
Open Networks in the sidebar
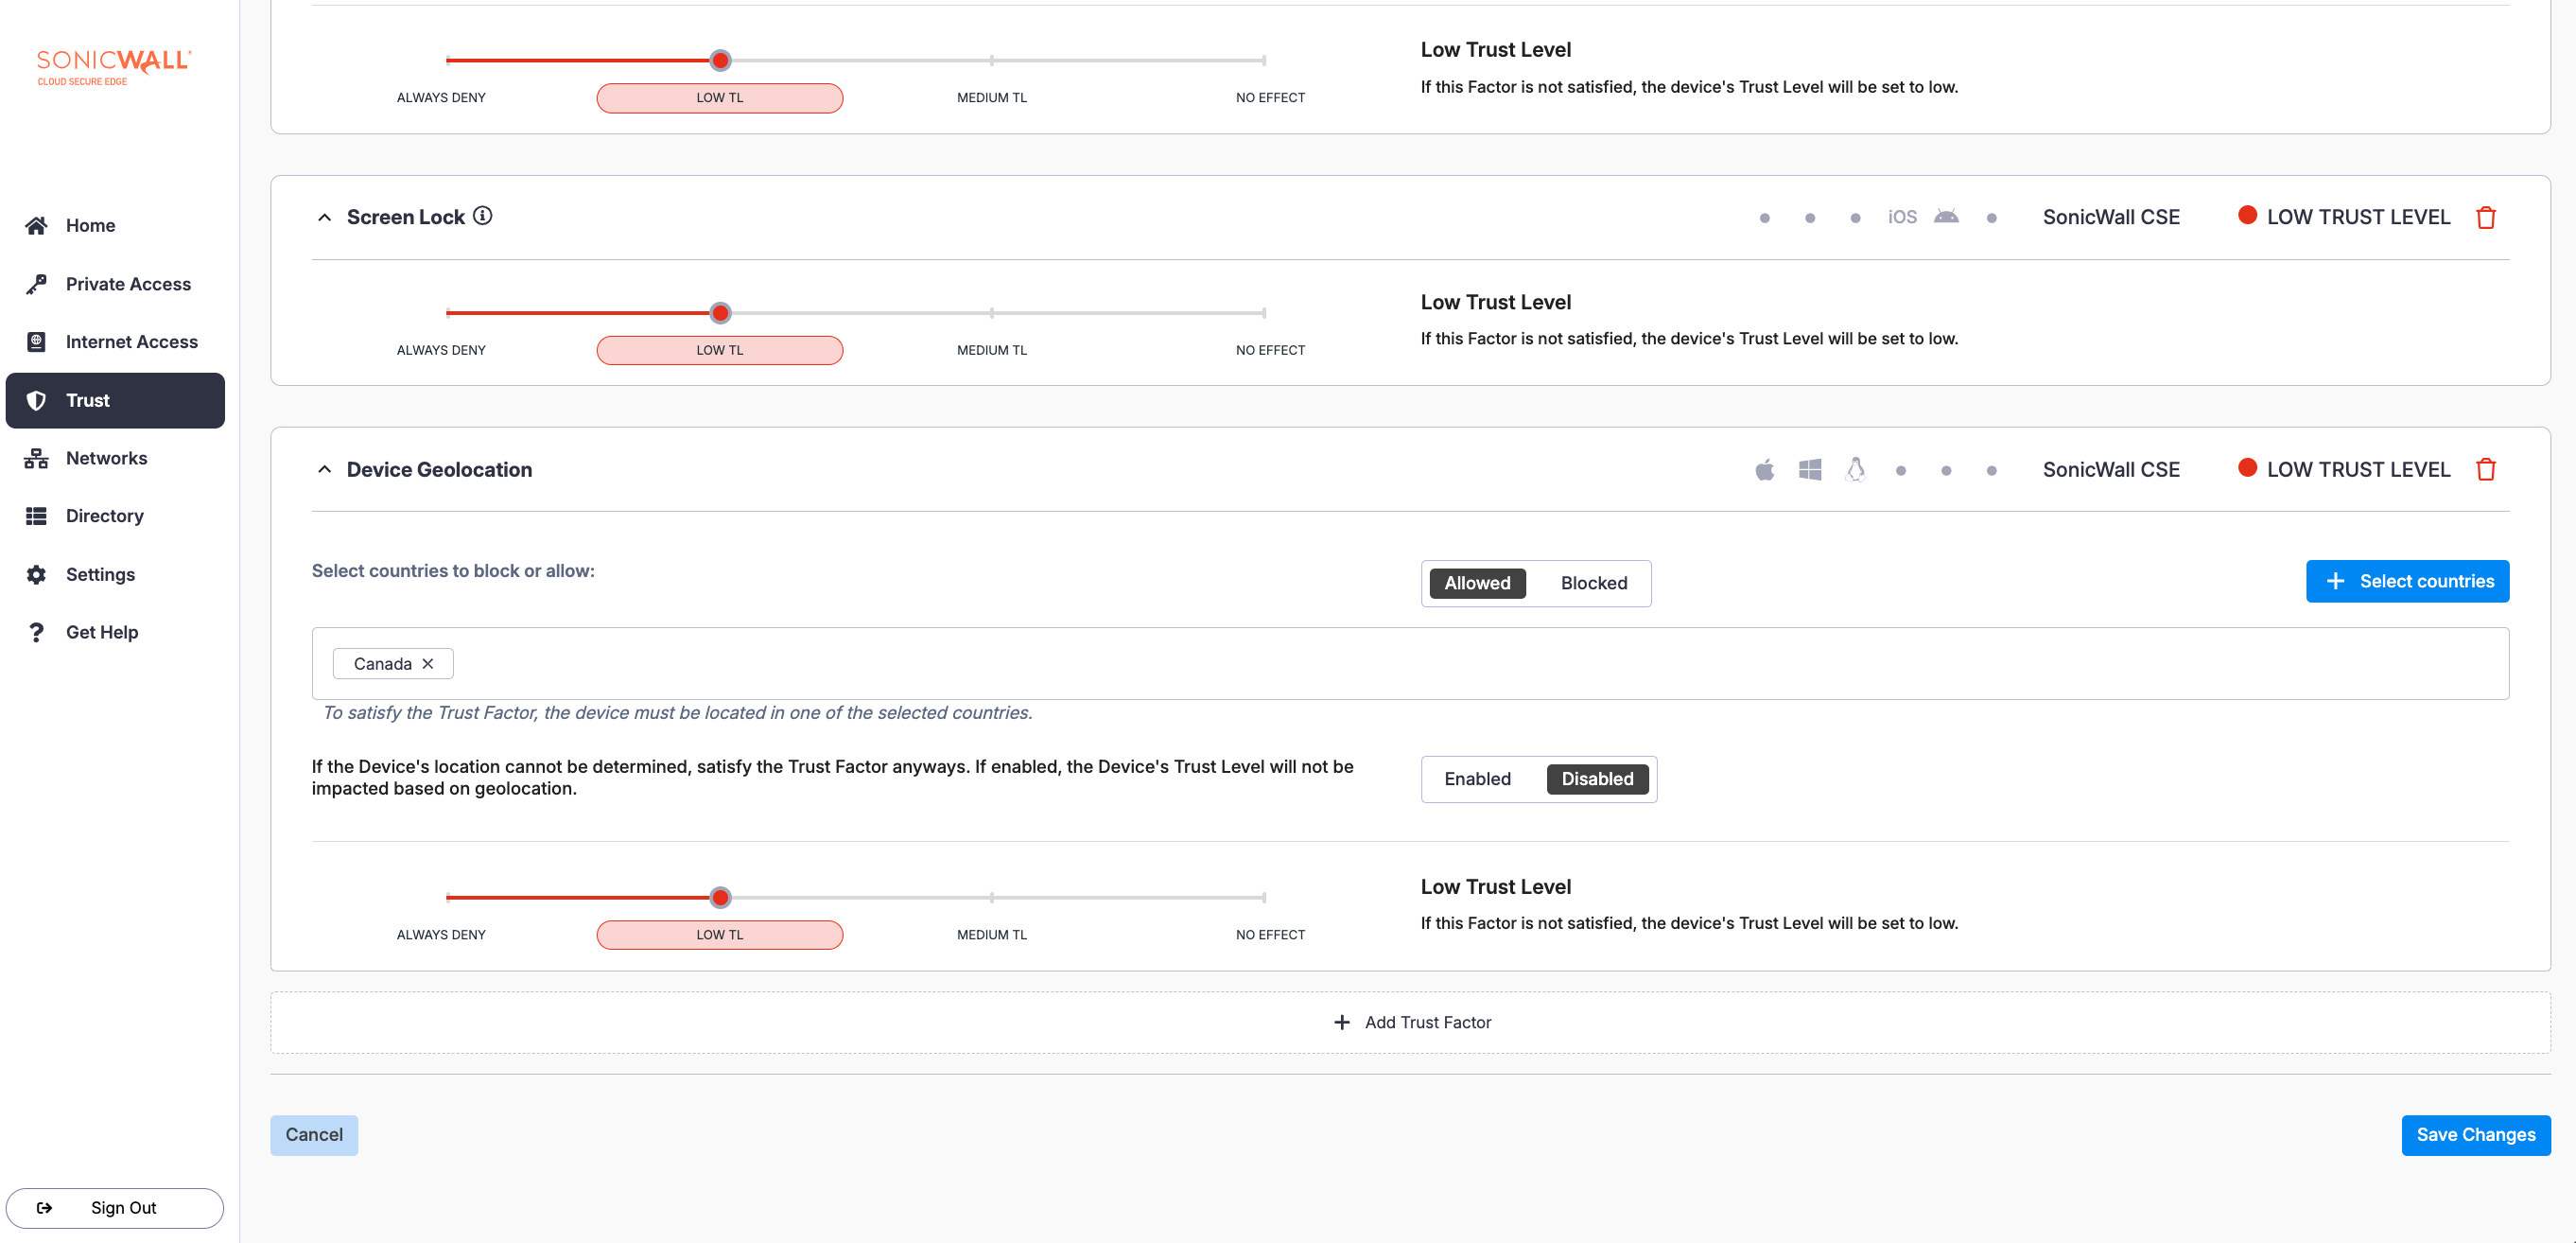[106, 458]
